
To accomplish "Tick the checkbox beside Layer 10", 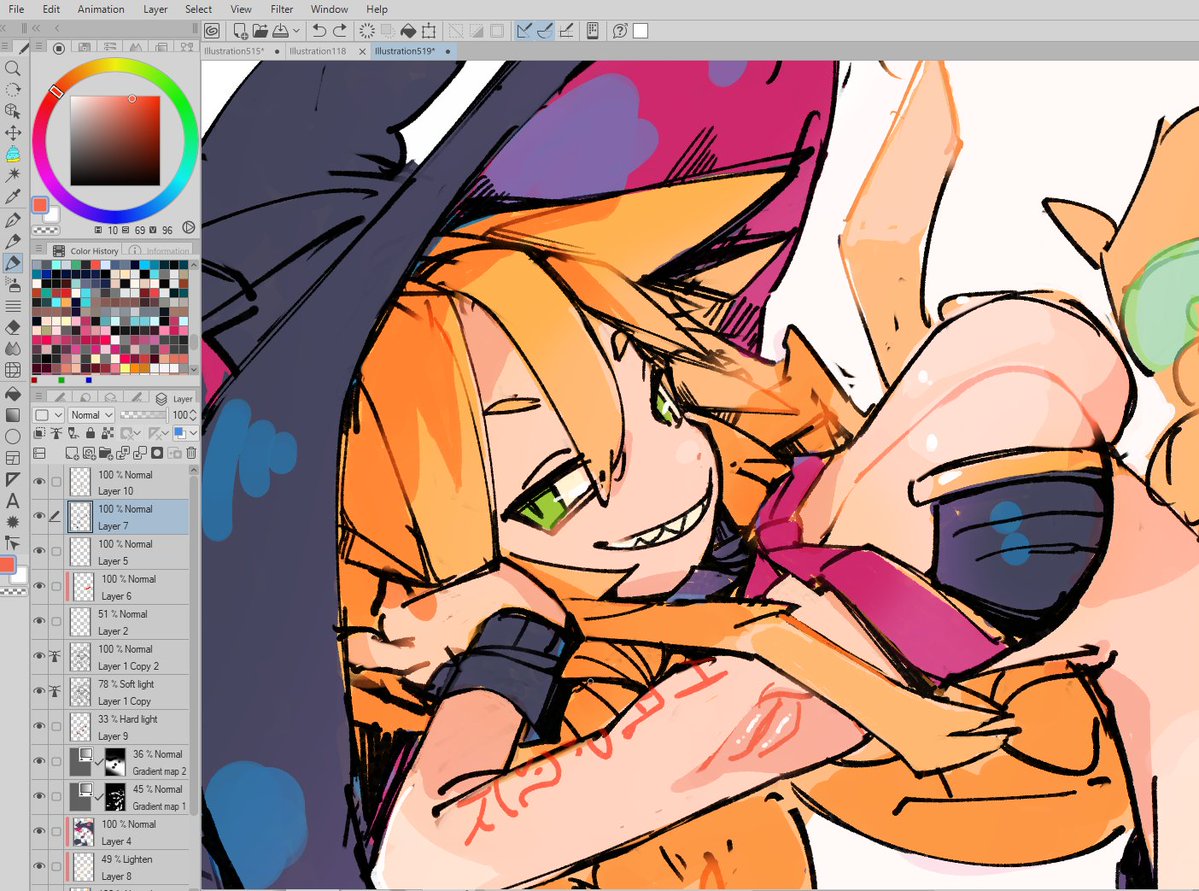I will (x=57, y=482).
